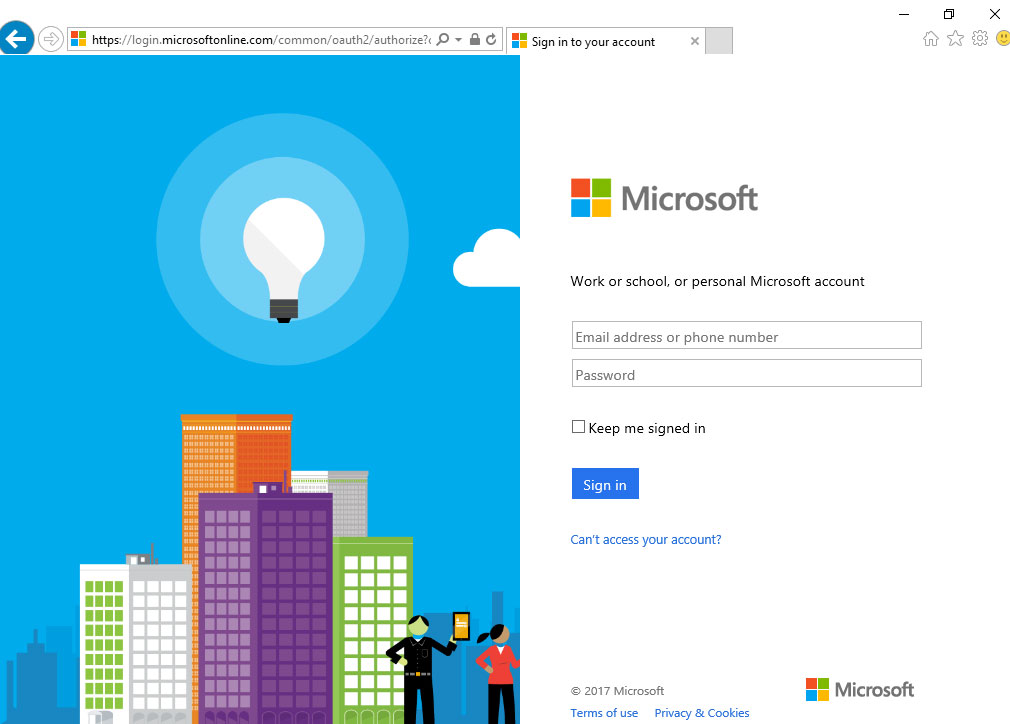Minimize the browser window
This screenshot has width=1010, height=724.
point(904,14)
